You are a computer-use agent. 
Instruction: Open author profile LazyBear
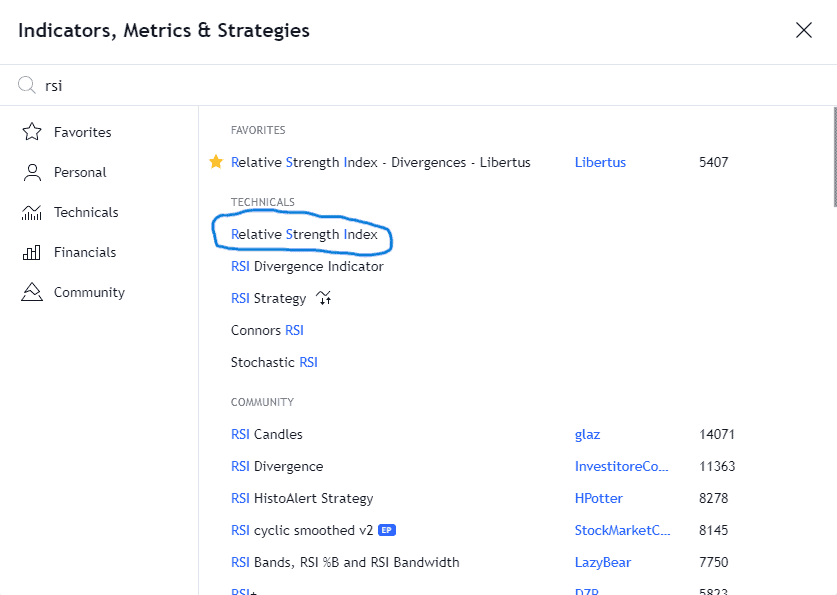tap(603, 562)
